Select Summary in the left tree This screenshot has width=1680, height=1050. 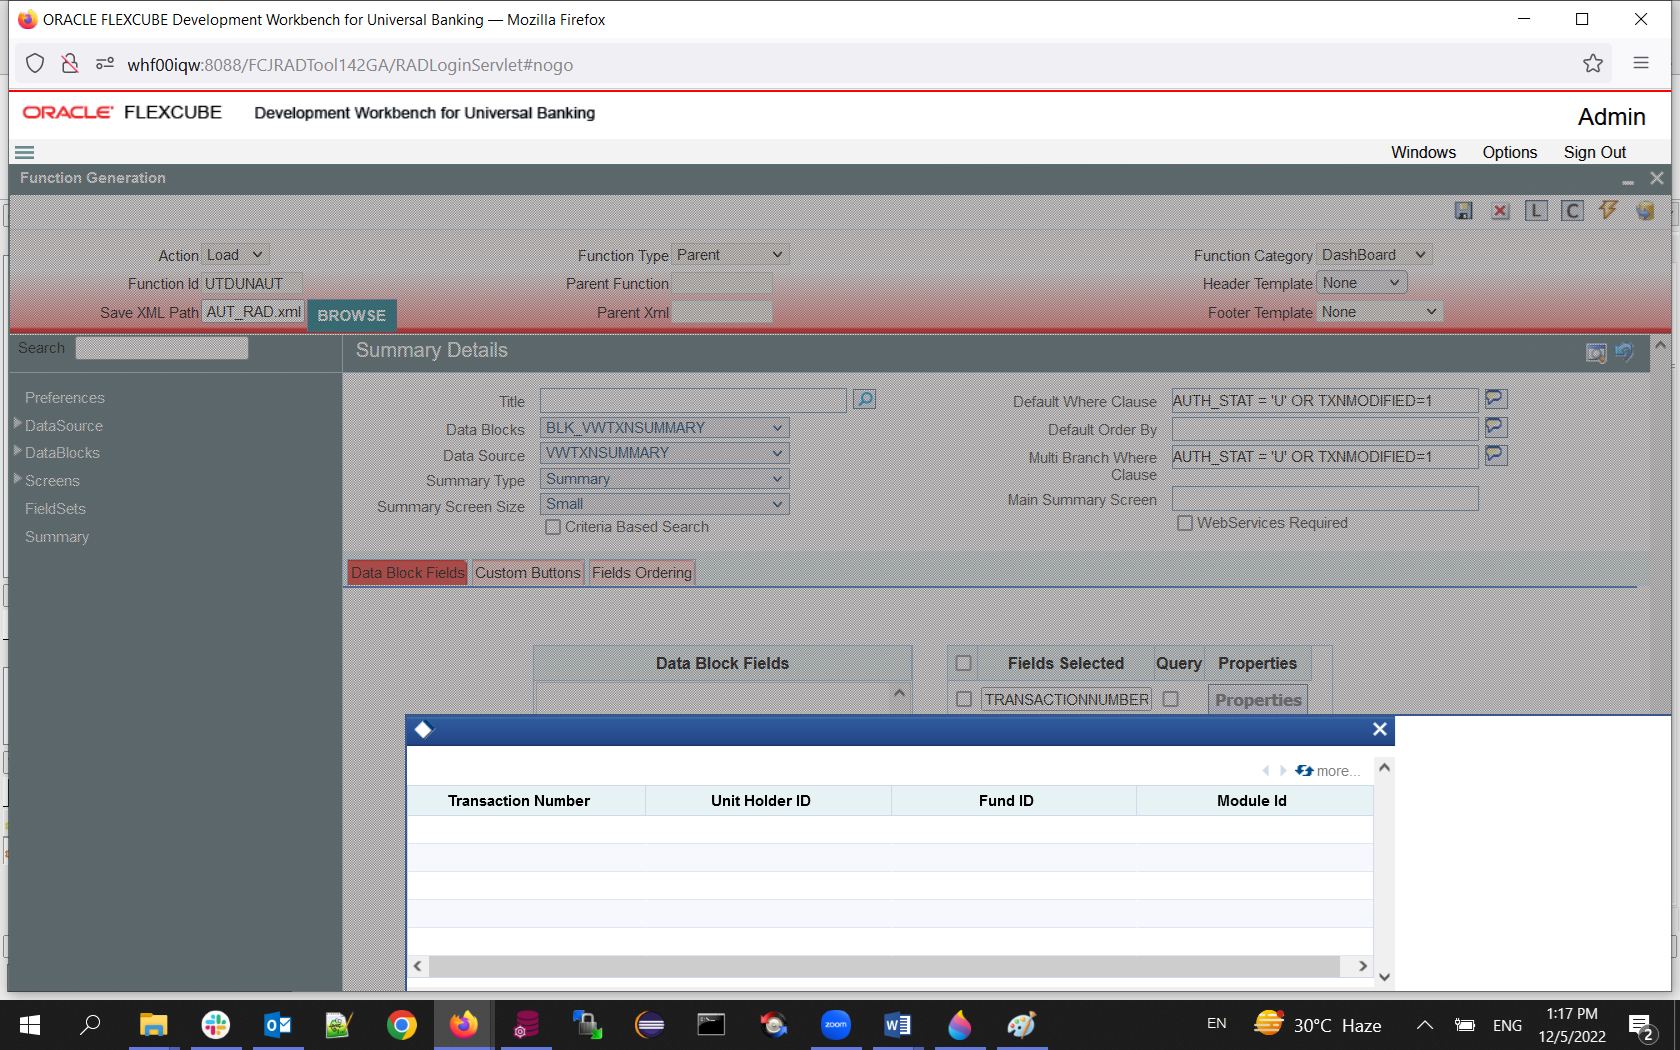click(x=57, y=537)
